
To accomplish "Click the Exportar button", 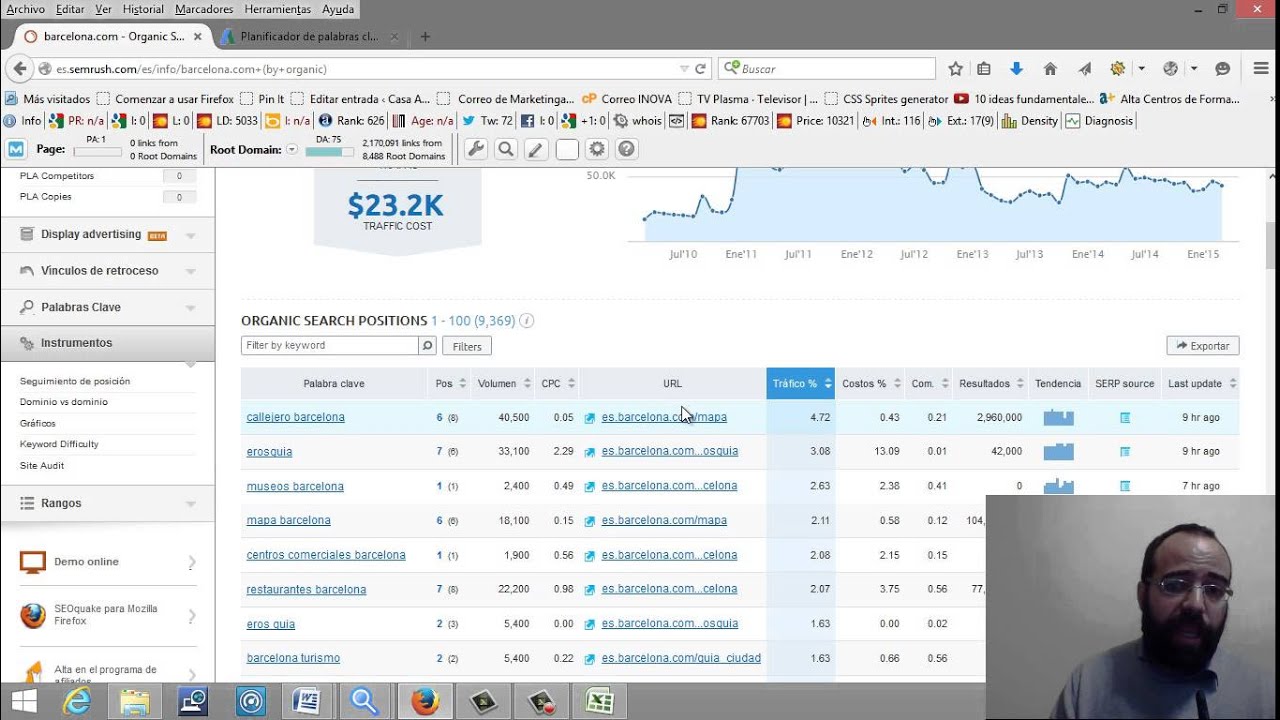I will (x=1203, y=346).
